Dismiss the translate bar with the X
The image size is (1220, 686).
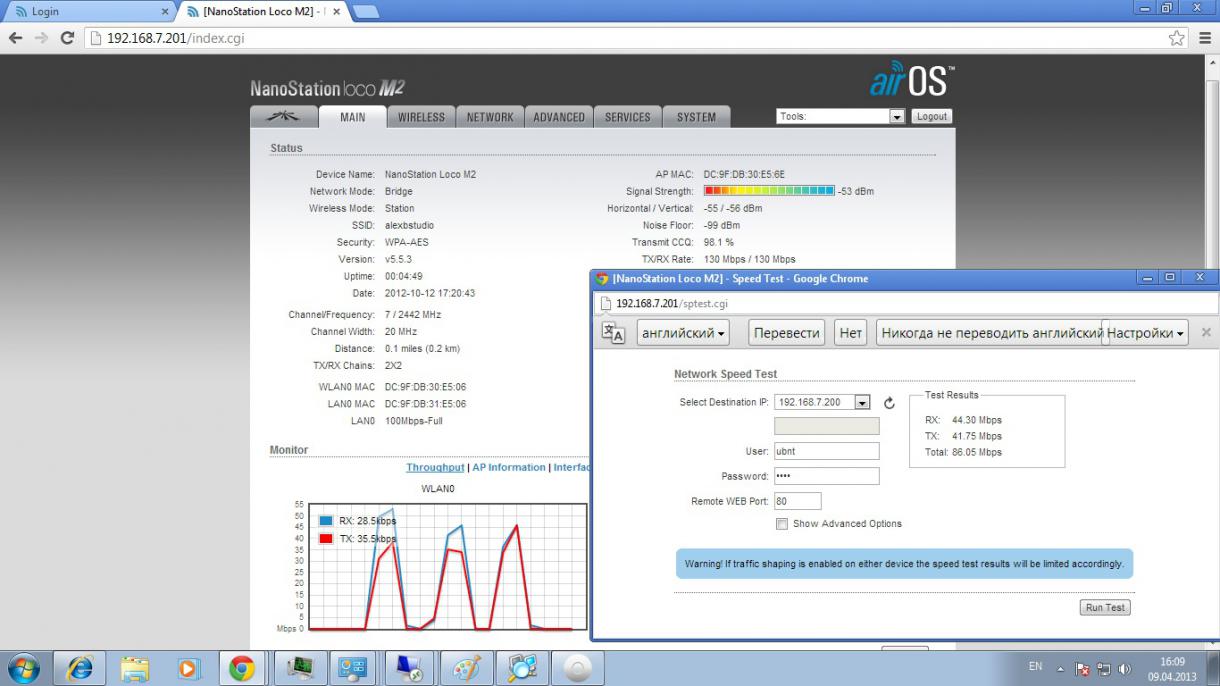pos(1205,332)
